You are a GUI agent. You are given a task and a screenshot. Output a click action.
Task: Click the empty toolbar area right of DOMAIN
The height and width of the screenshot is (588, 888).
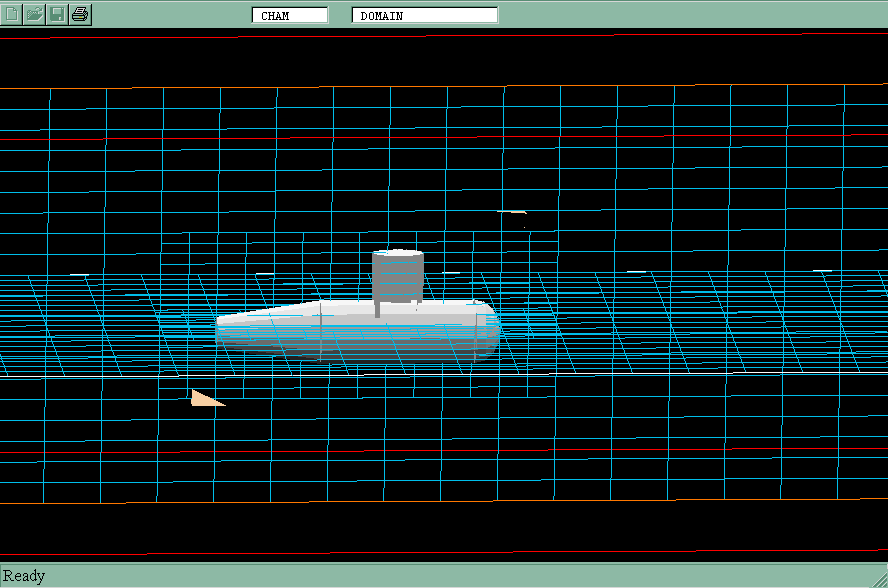pyautogui.click(x=690, y=15)
